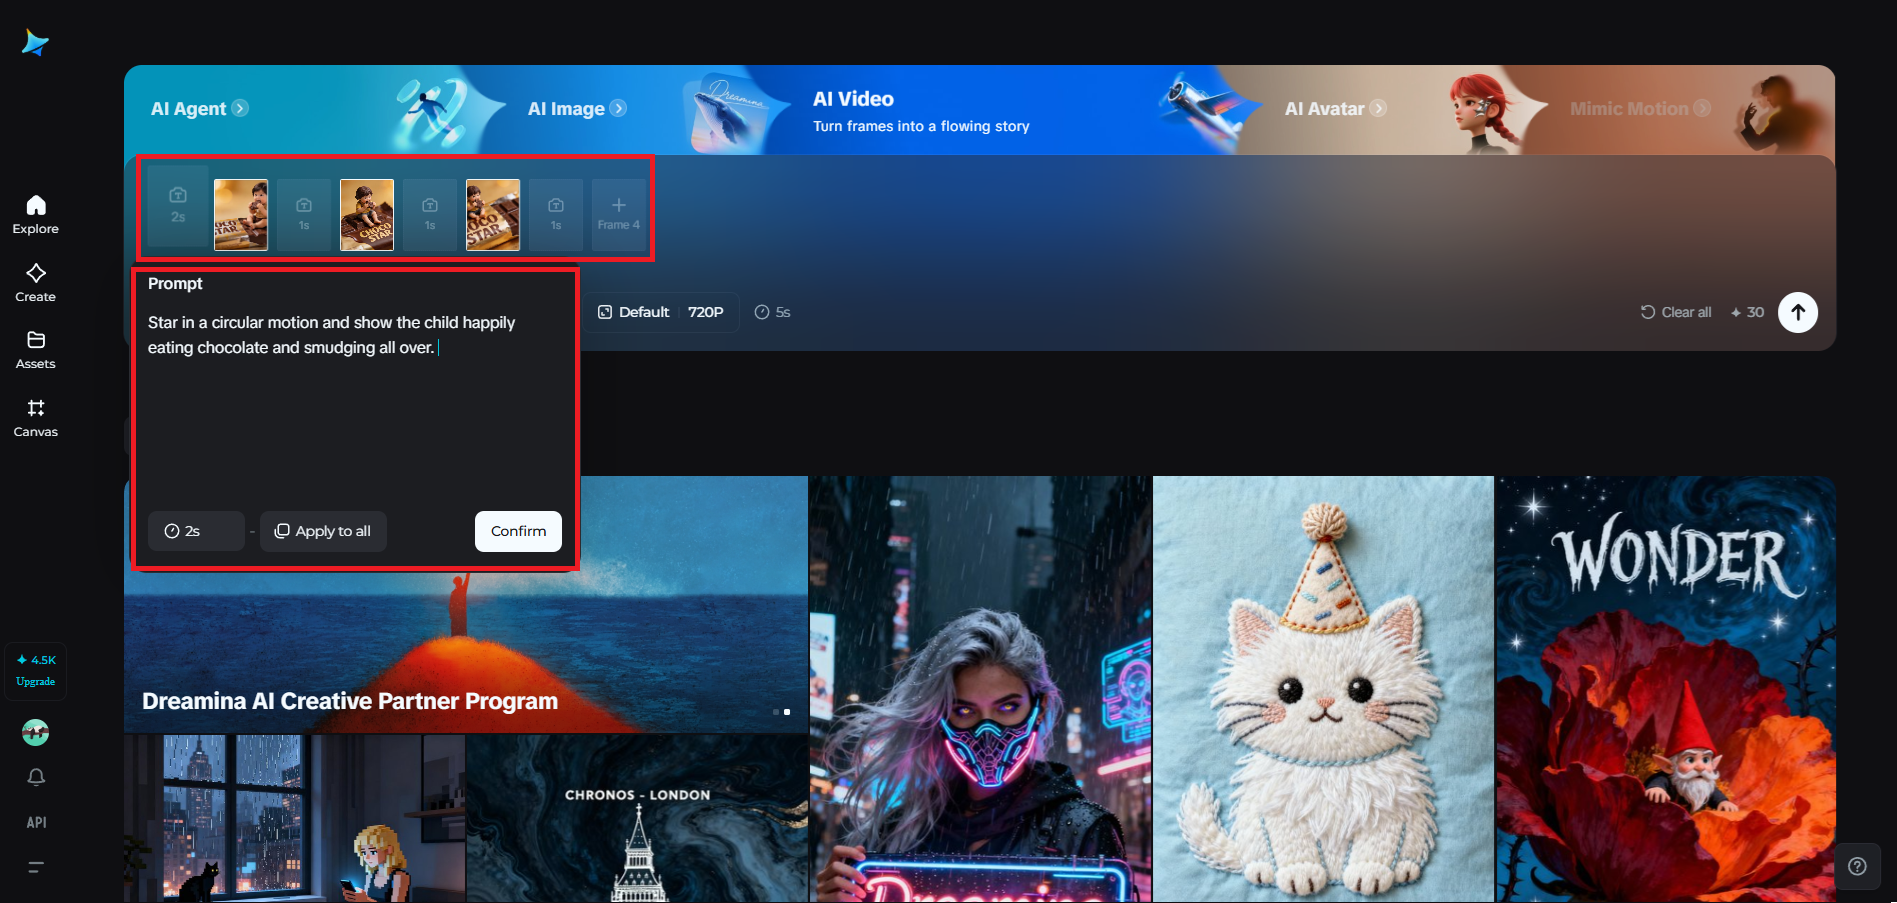Select Create in the left sidebar
Viewport: 1897px width, 903px height.
point(35,281)
